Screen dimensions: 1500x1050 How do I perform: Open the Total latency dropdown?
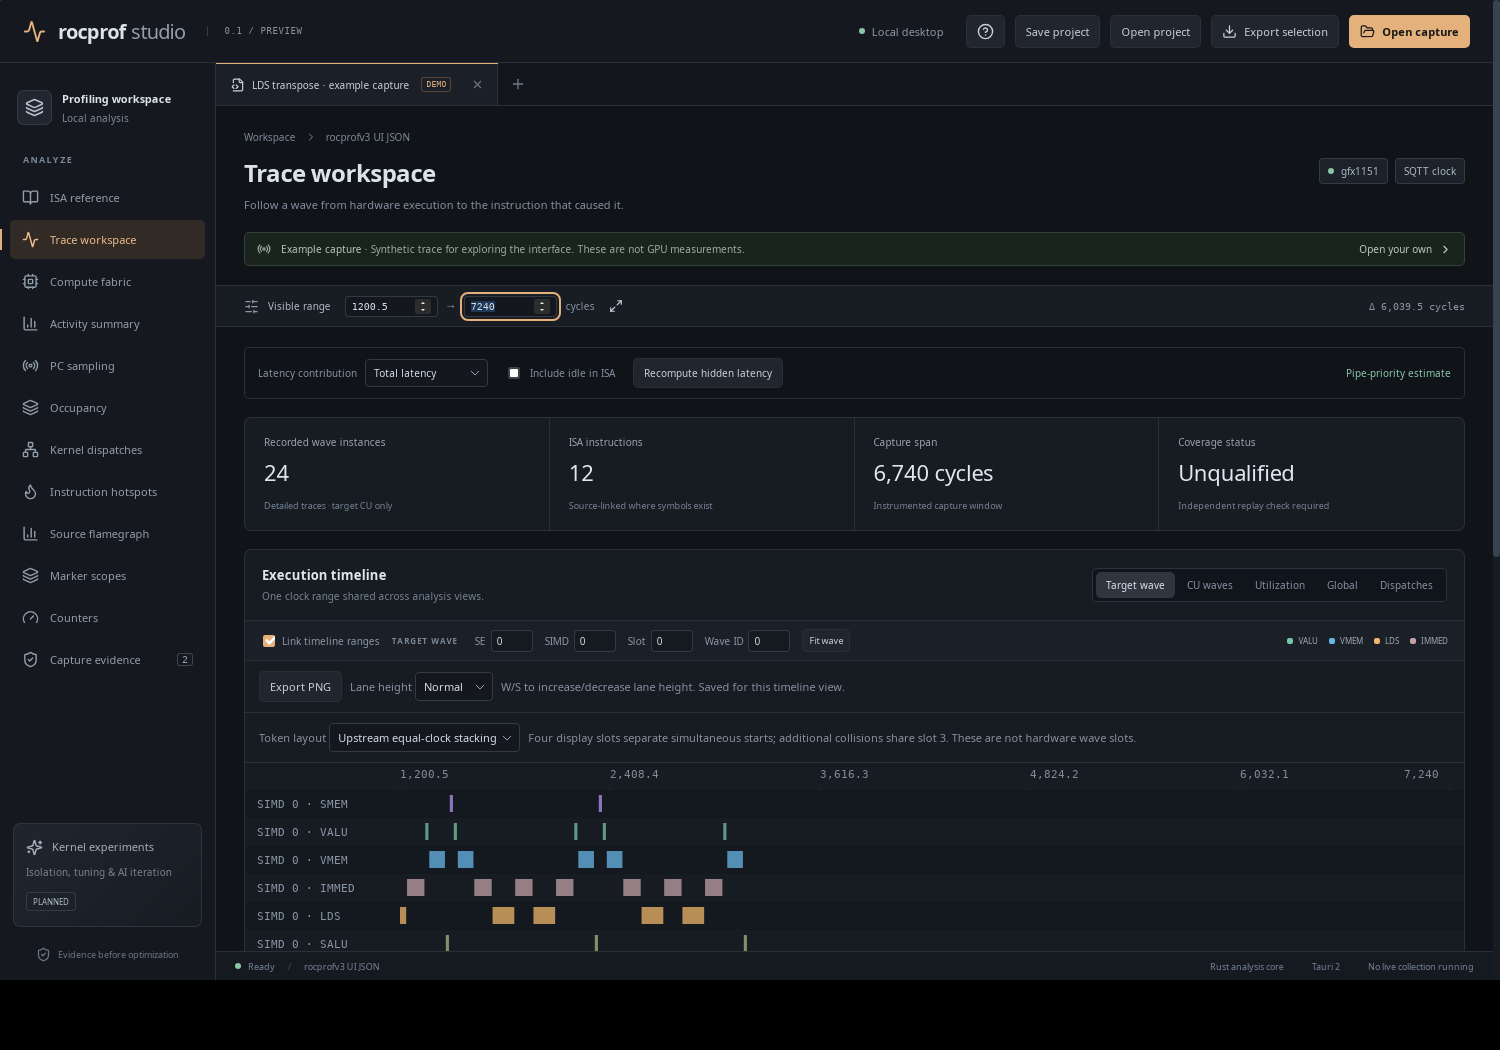(x=426, y=373)
